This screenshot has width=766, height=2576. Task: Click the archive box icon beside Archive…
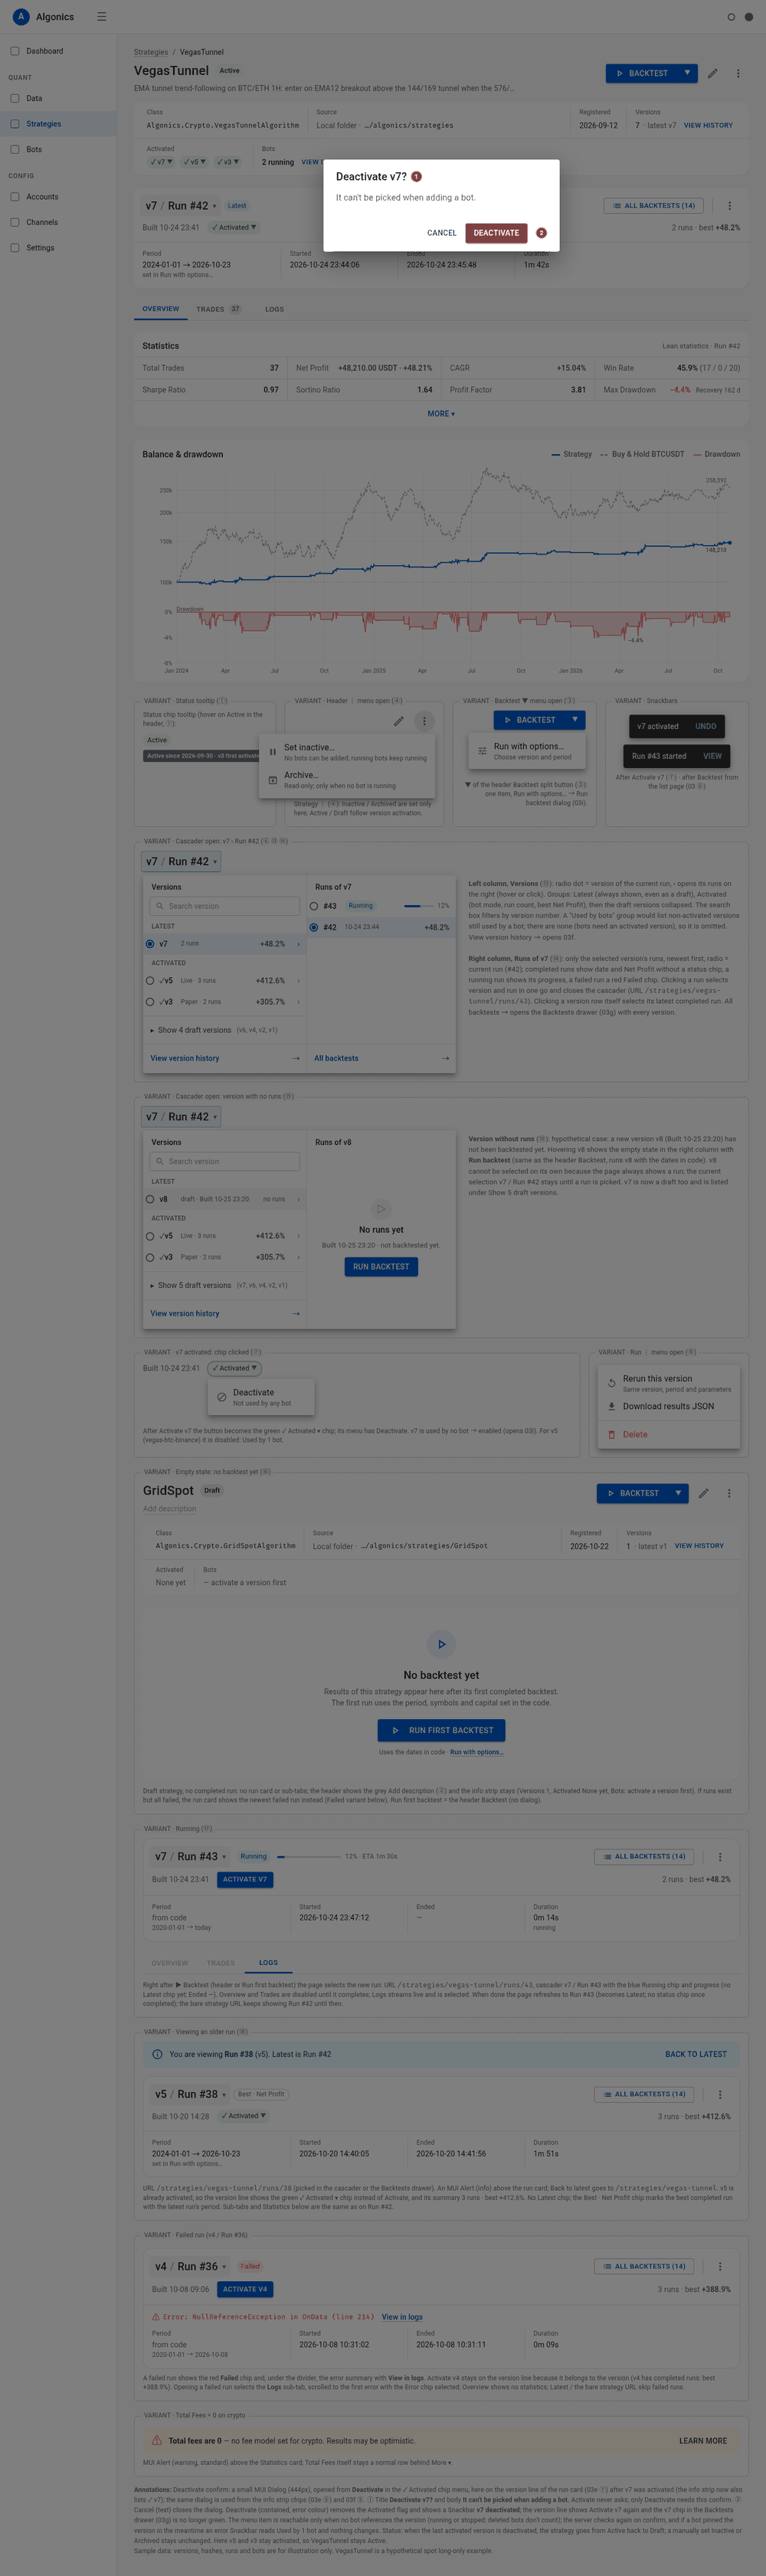point(272,780)
